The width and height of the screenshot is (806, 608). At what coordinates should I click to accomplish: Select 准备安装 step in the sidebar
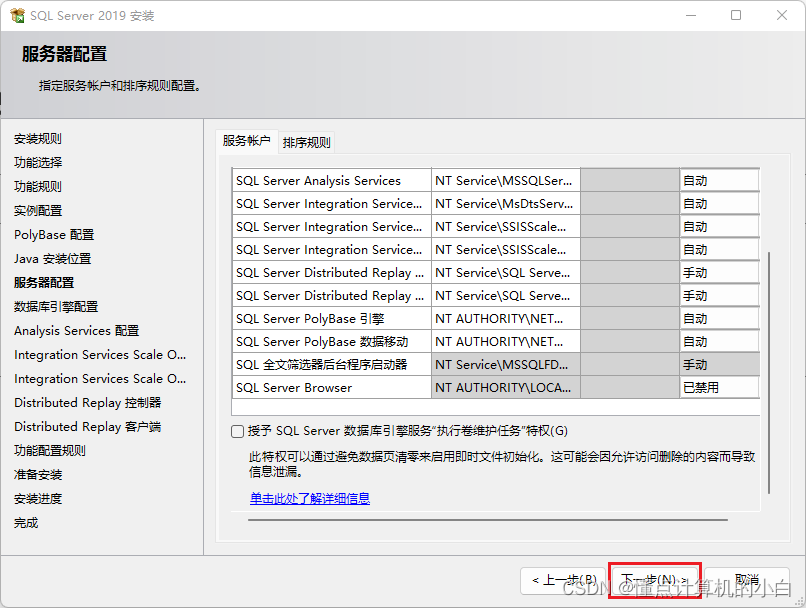(38, 475)
